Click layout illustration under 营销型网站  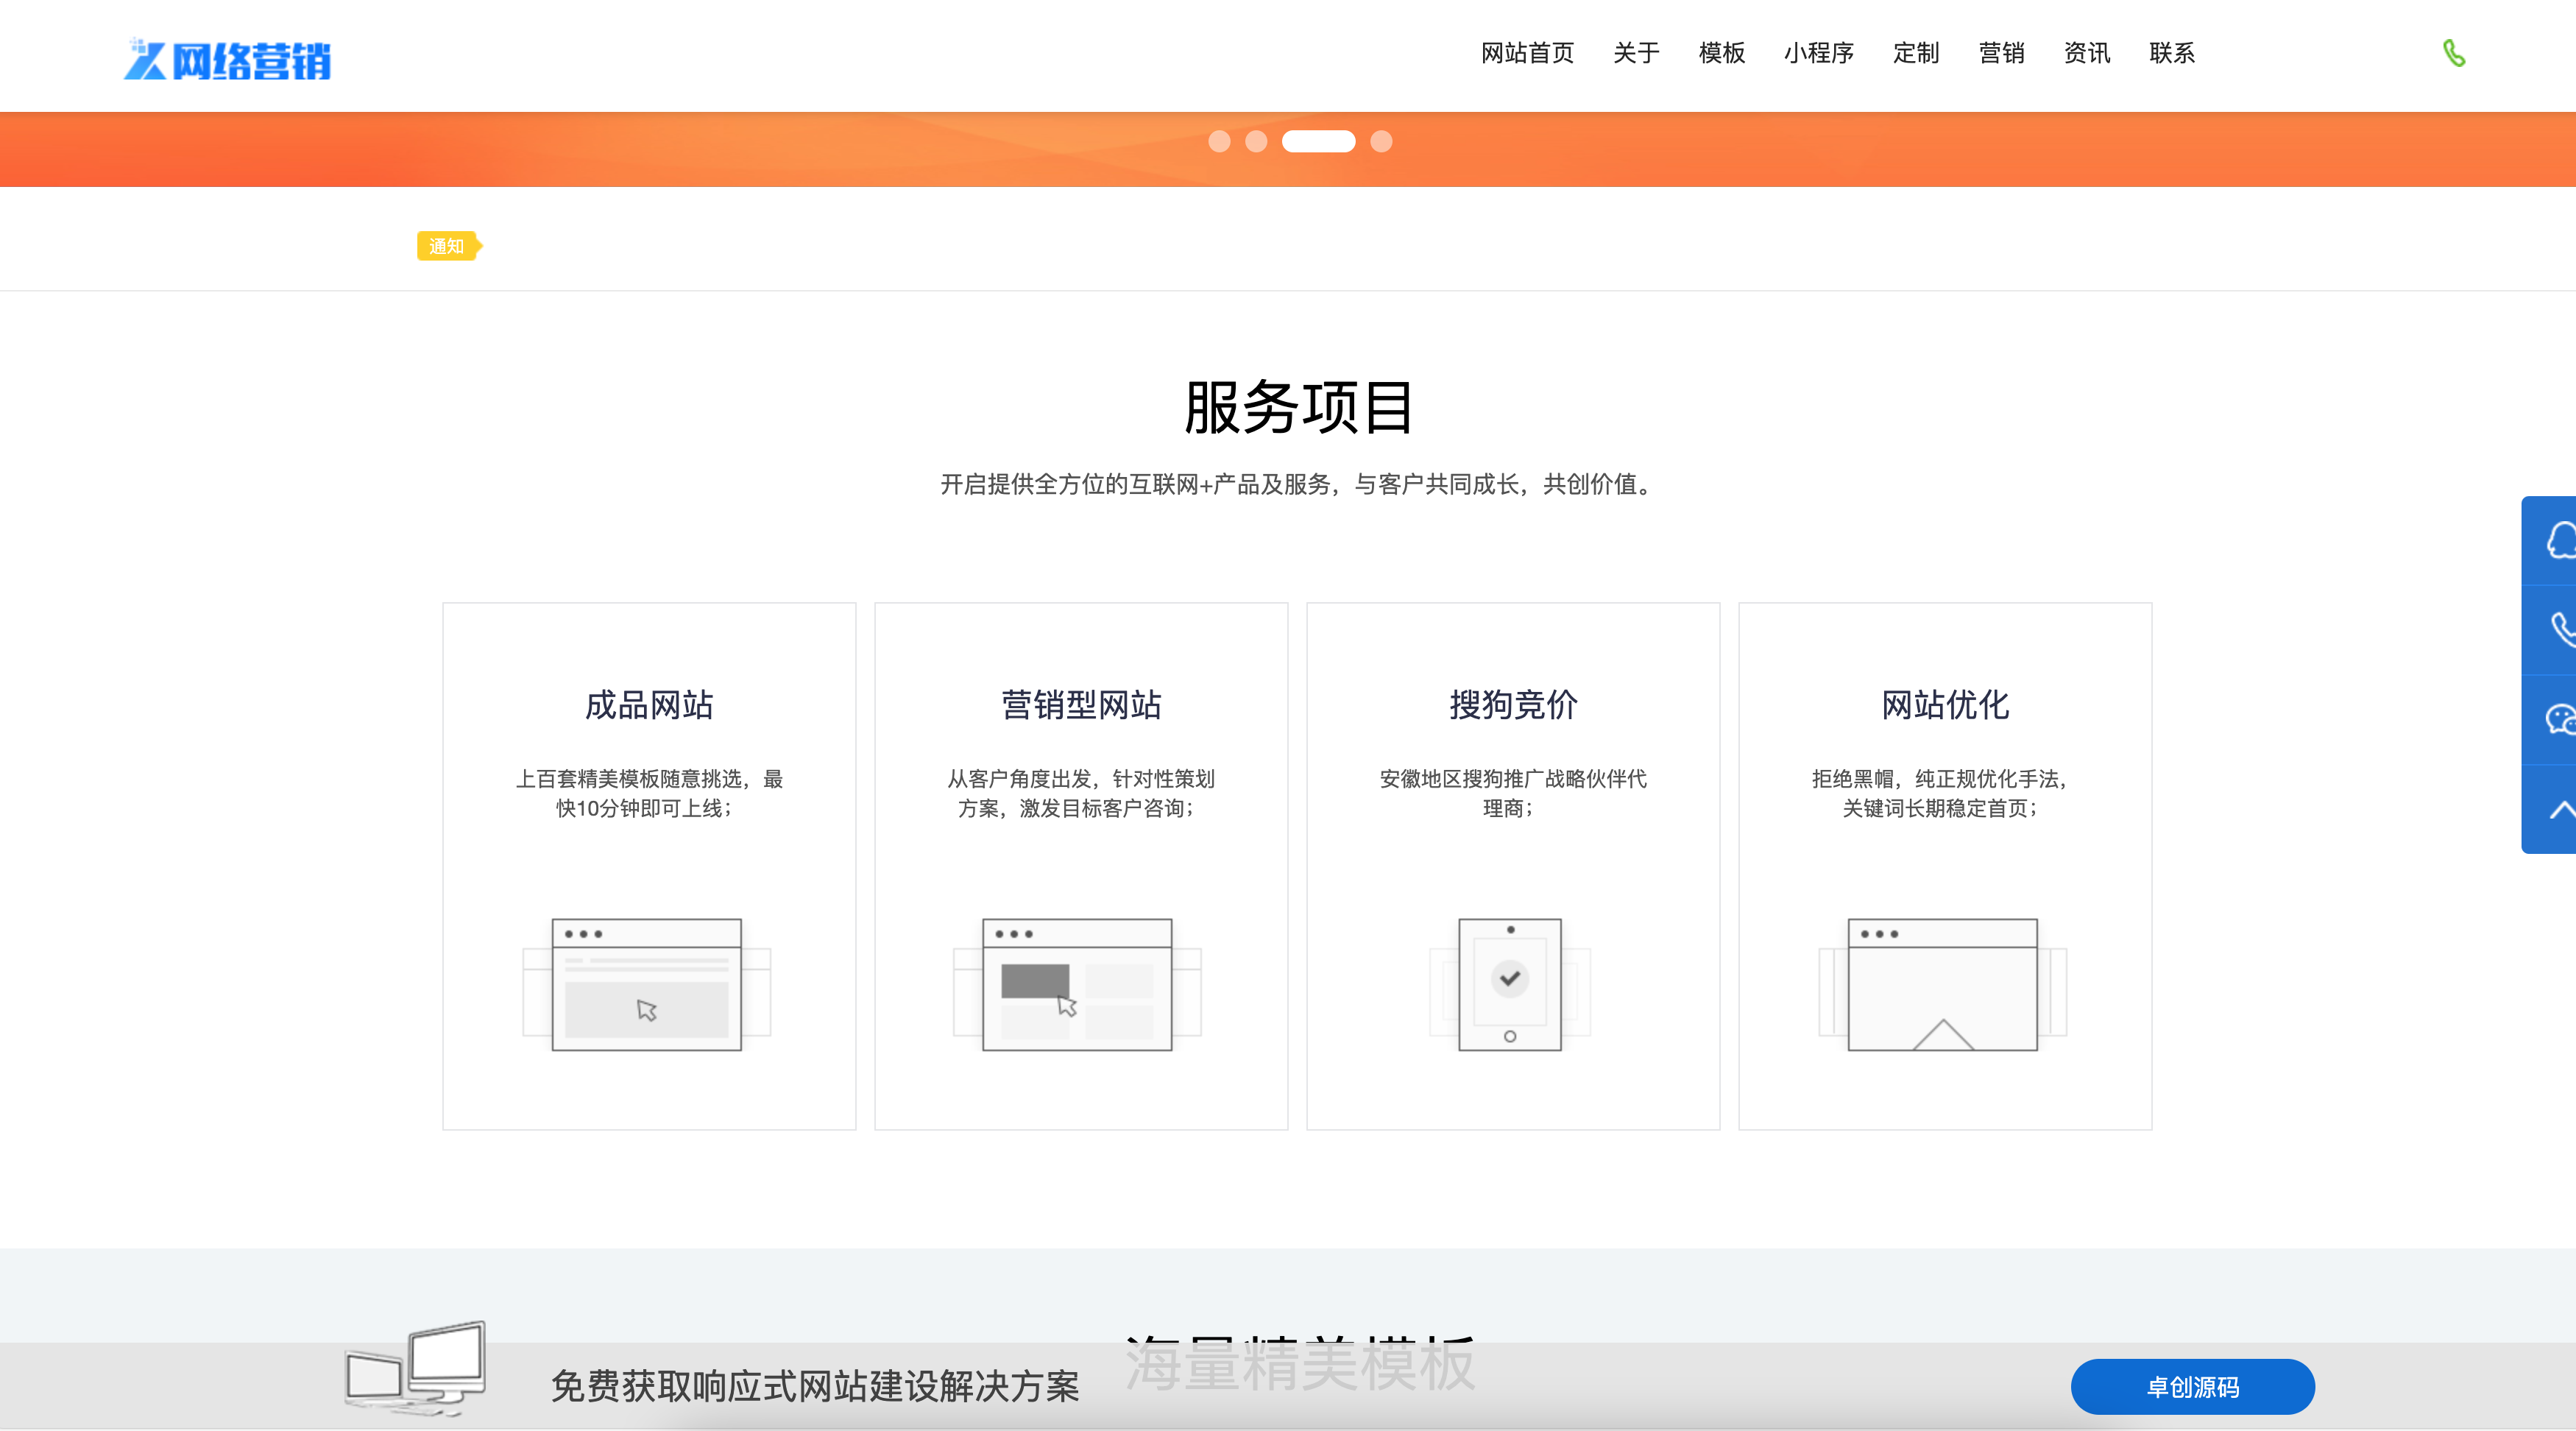(x=1077, y=984)
